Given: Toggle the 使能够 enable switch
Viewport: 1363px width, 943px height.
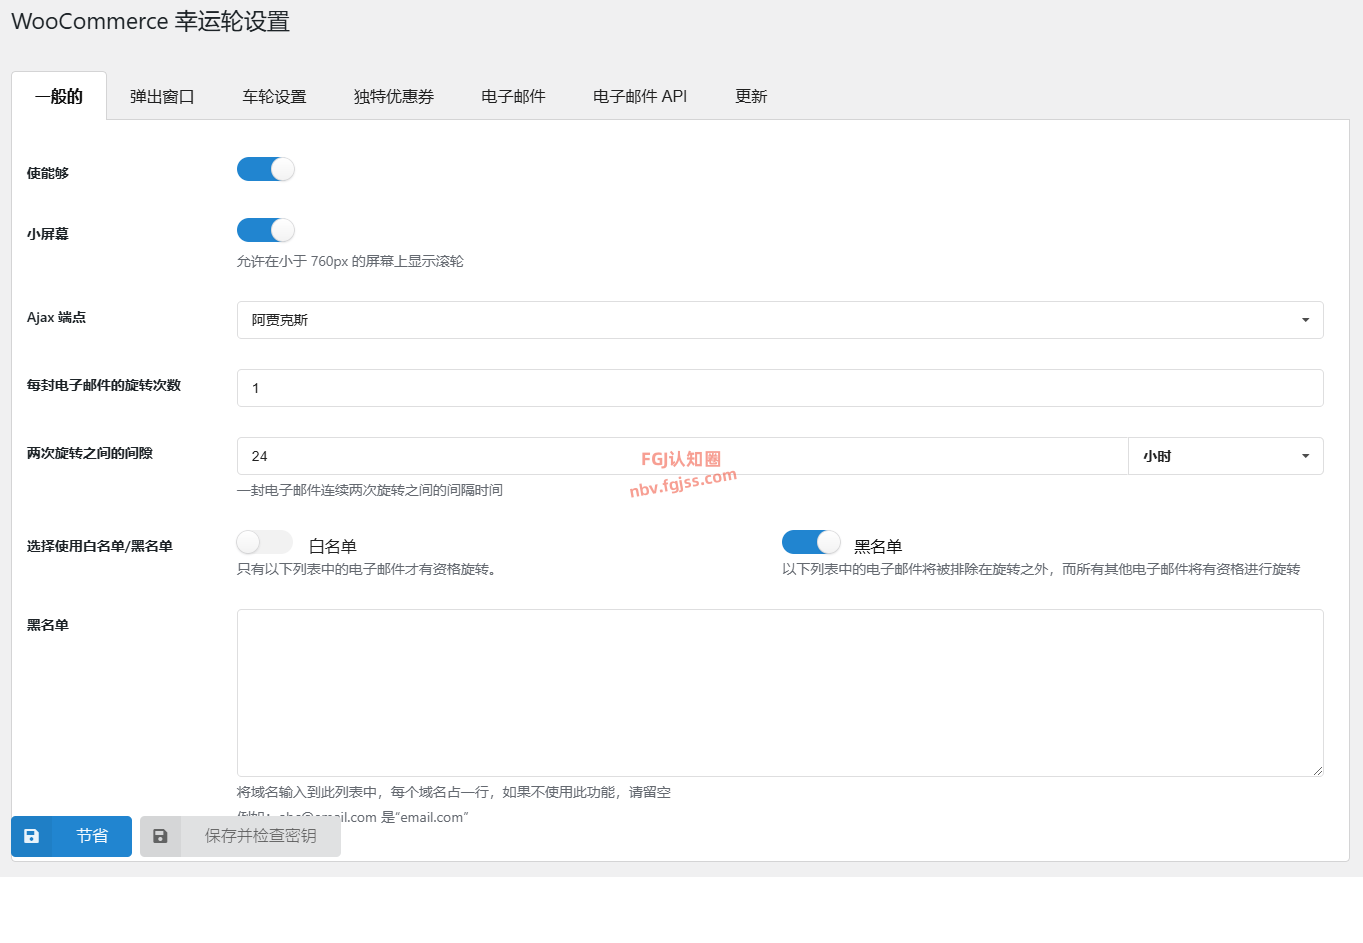Looking at the screenshot, I should point(266,169).
